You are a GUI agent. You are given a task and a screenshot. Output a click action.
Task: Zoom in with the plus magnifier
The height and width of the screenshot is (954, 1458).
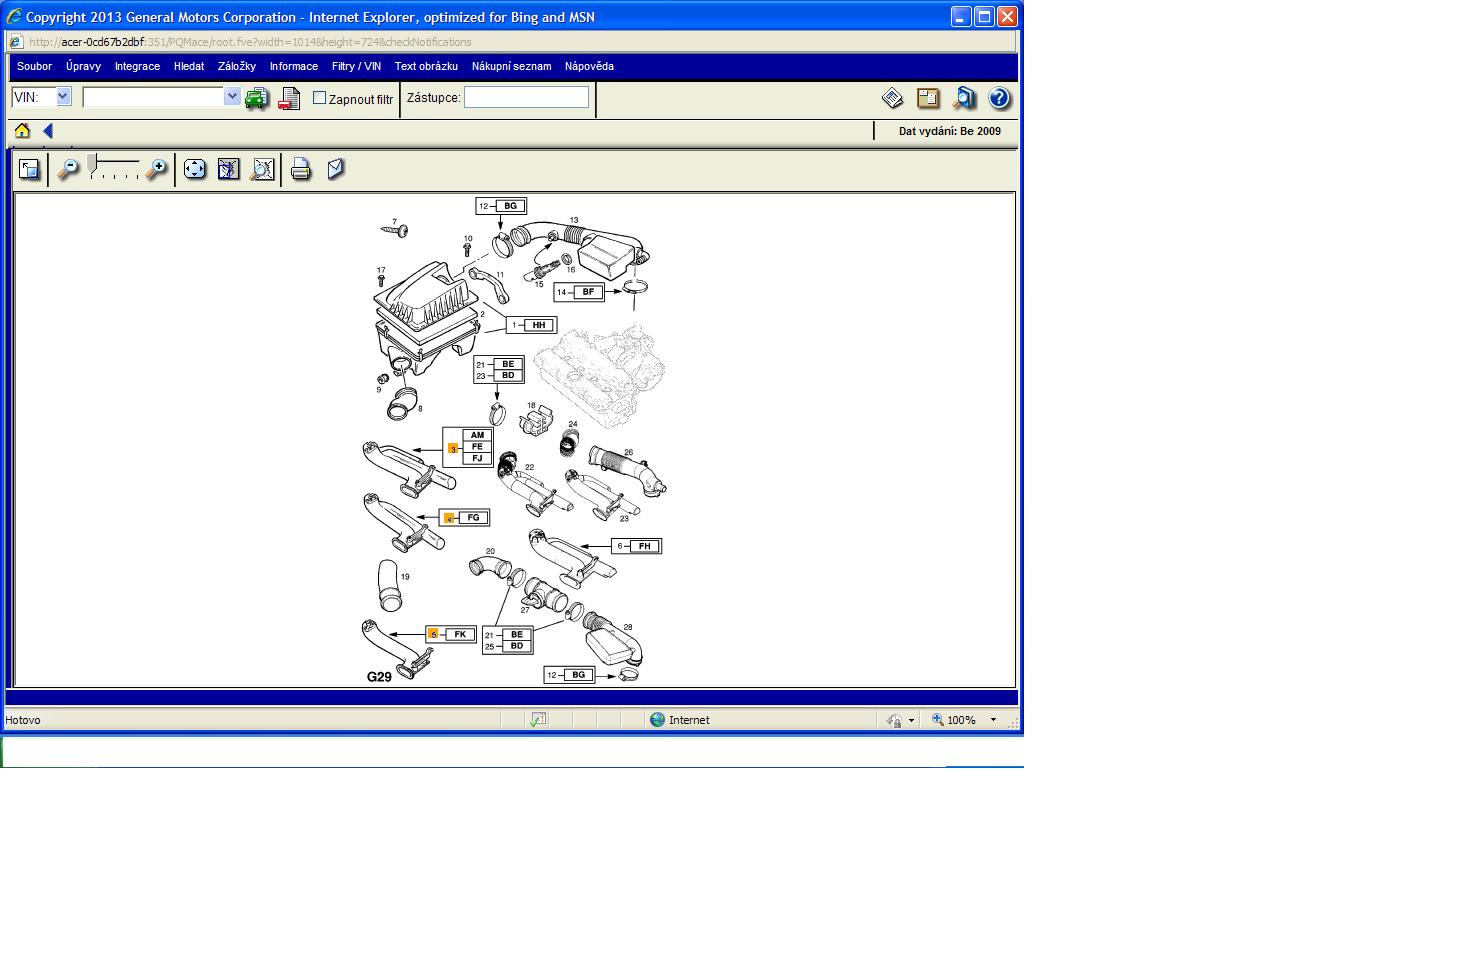[156, 170]
